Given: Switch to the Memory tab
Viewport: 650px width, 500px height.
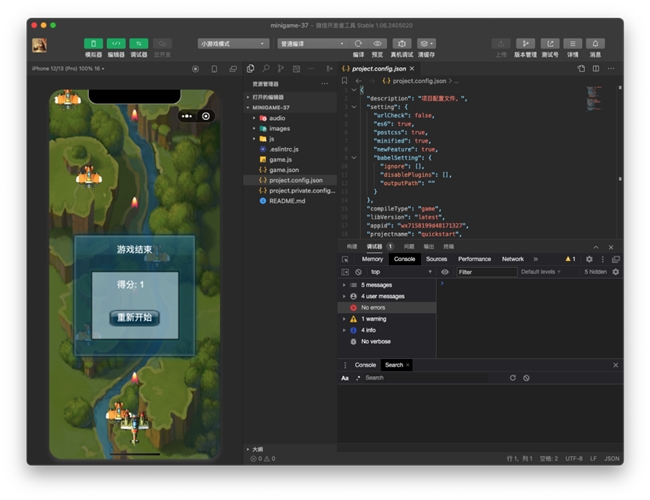Looking at the screenshot, I should click(x=372, y=259).
